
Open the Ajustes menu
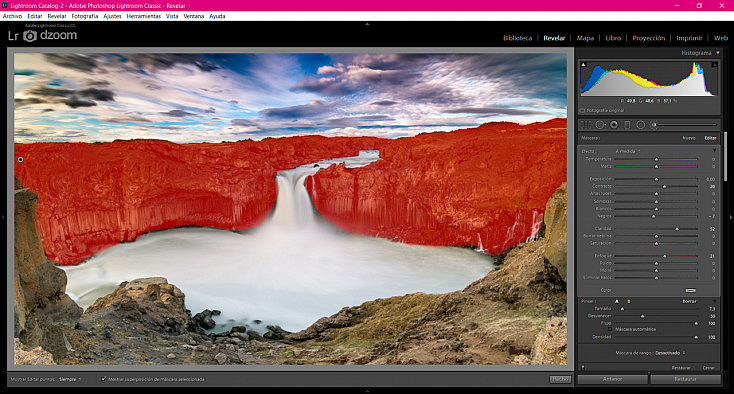(112, 16)
